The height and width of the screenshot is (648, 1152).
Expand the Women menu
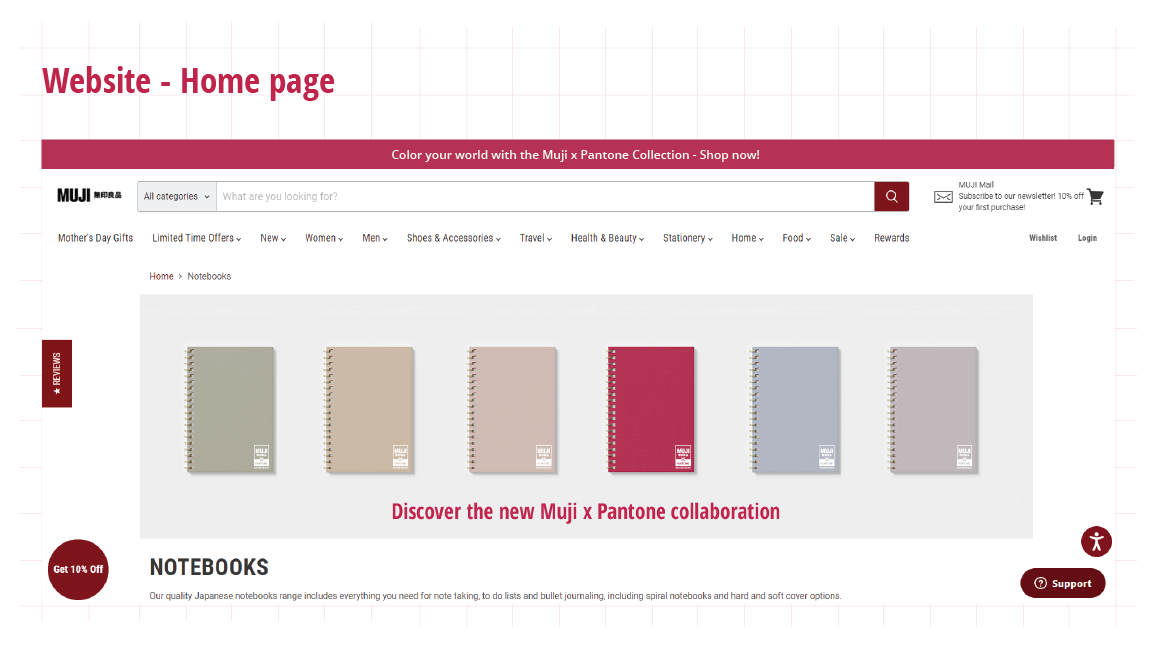pyautogui.click(x=324, y=238)
